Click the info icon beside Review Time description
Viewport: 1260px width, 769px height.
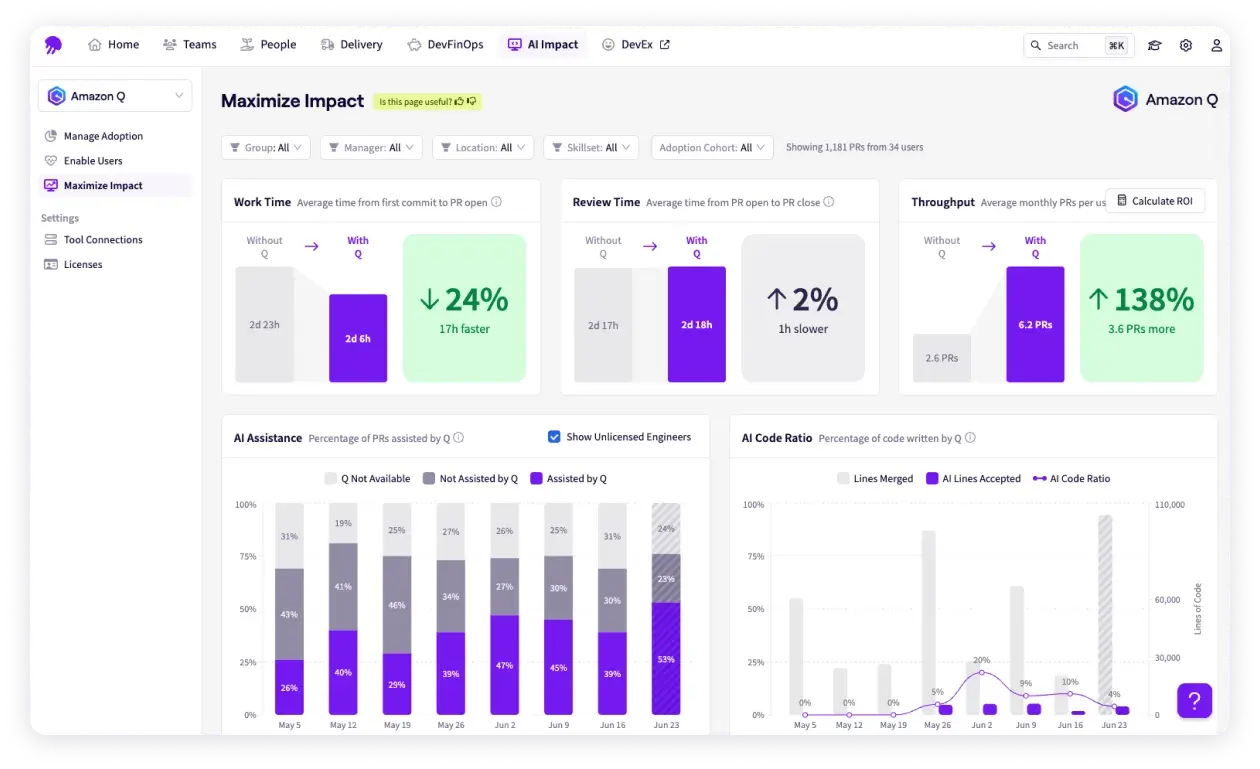click(x=828, y=202)
